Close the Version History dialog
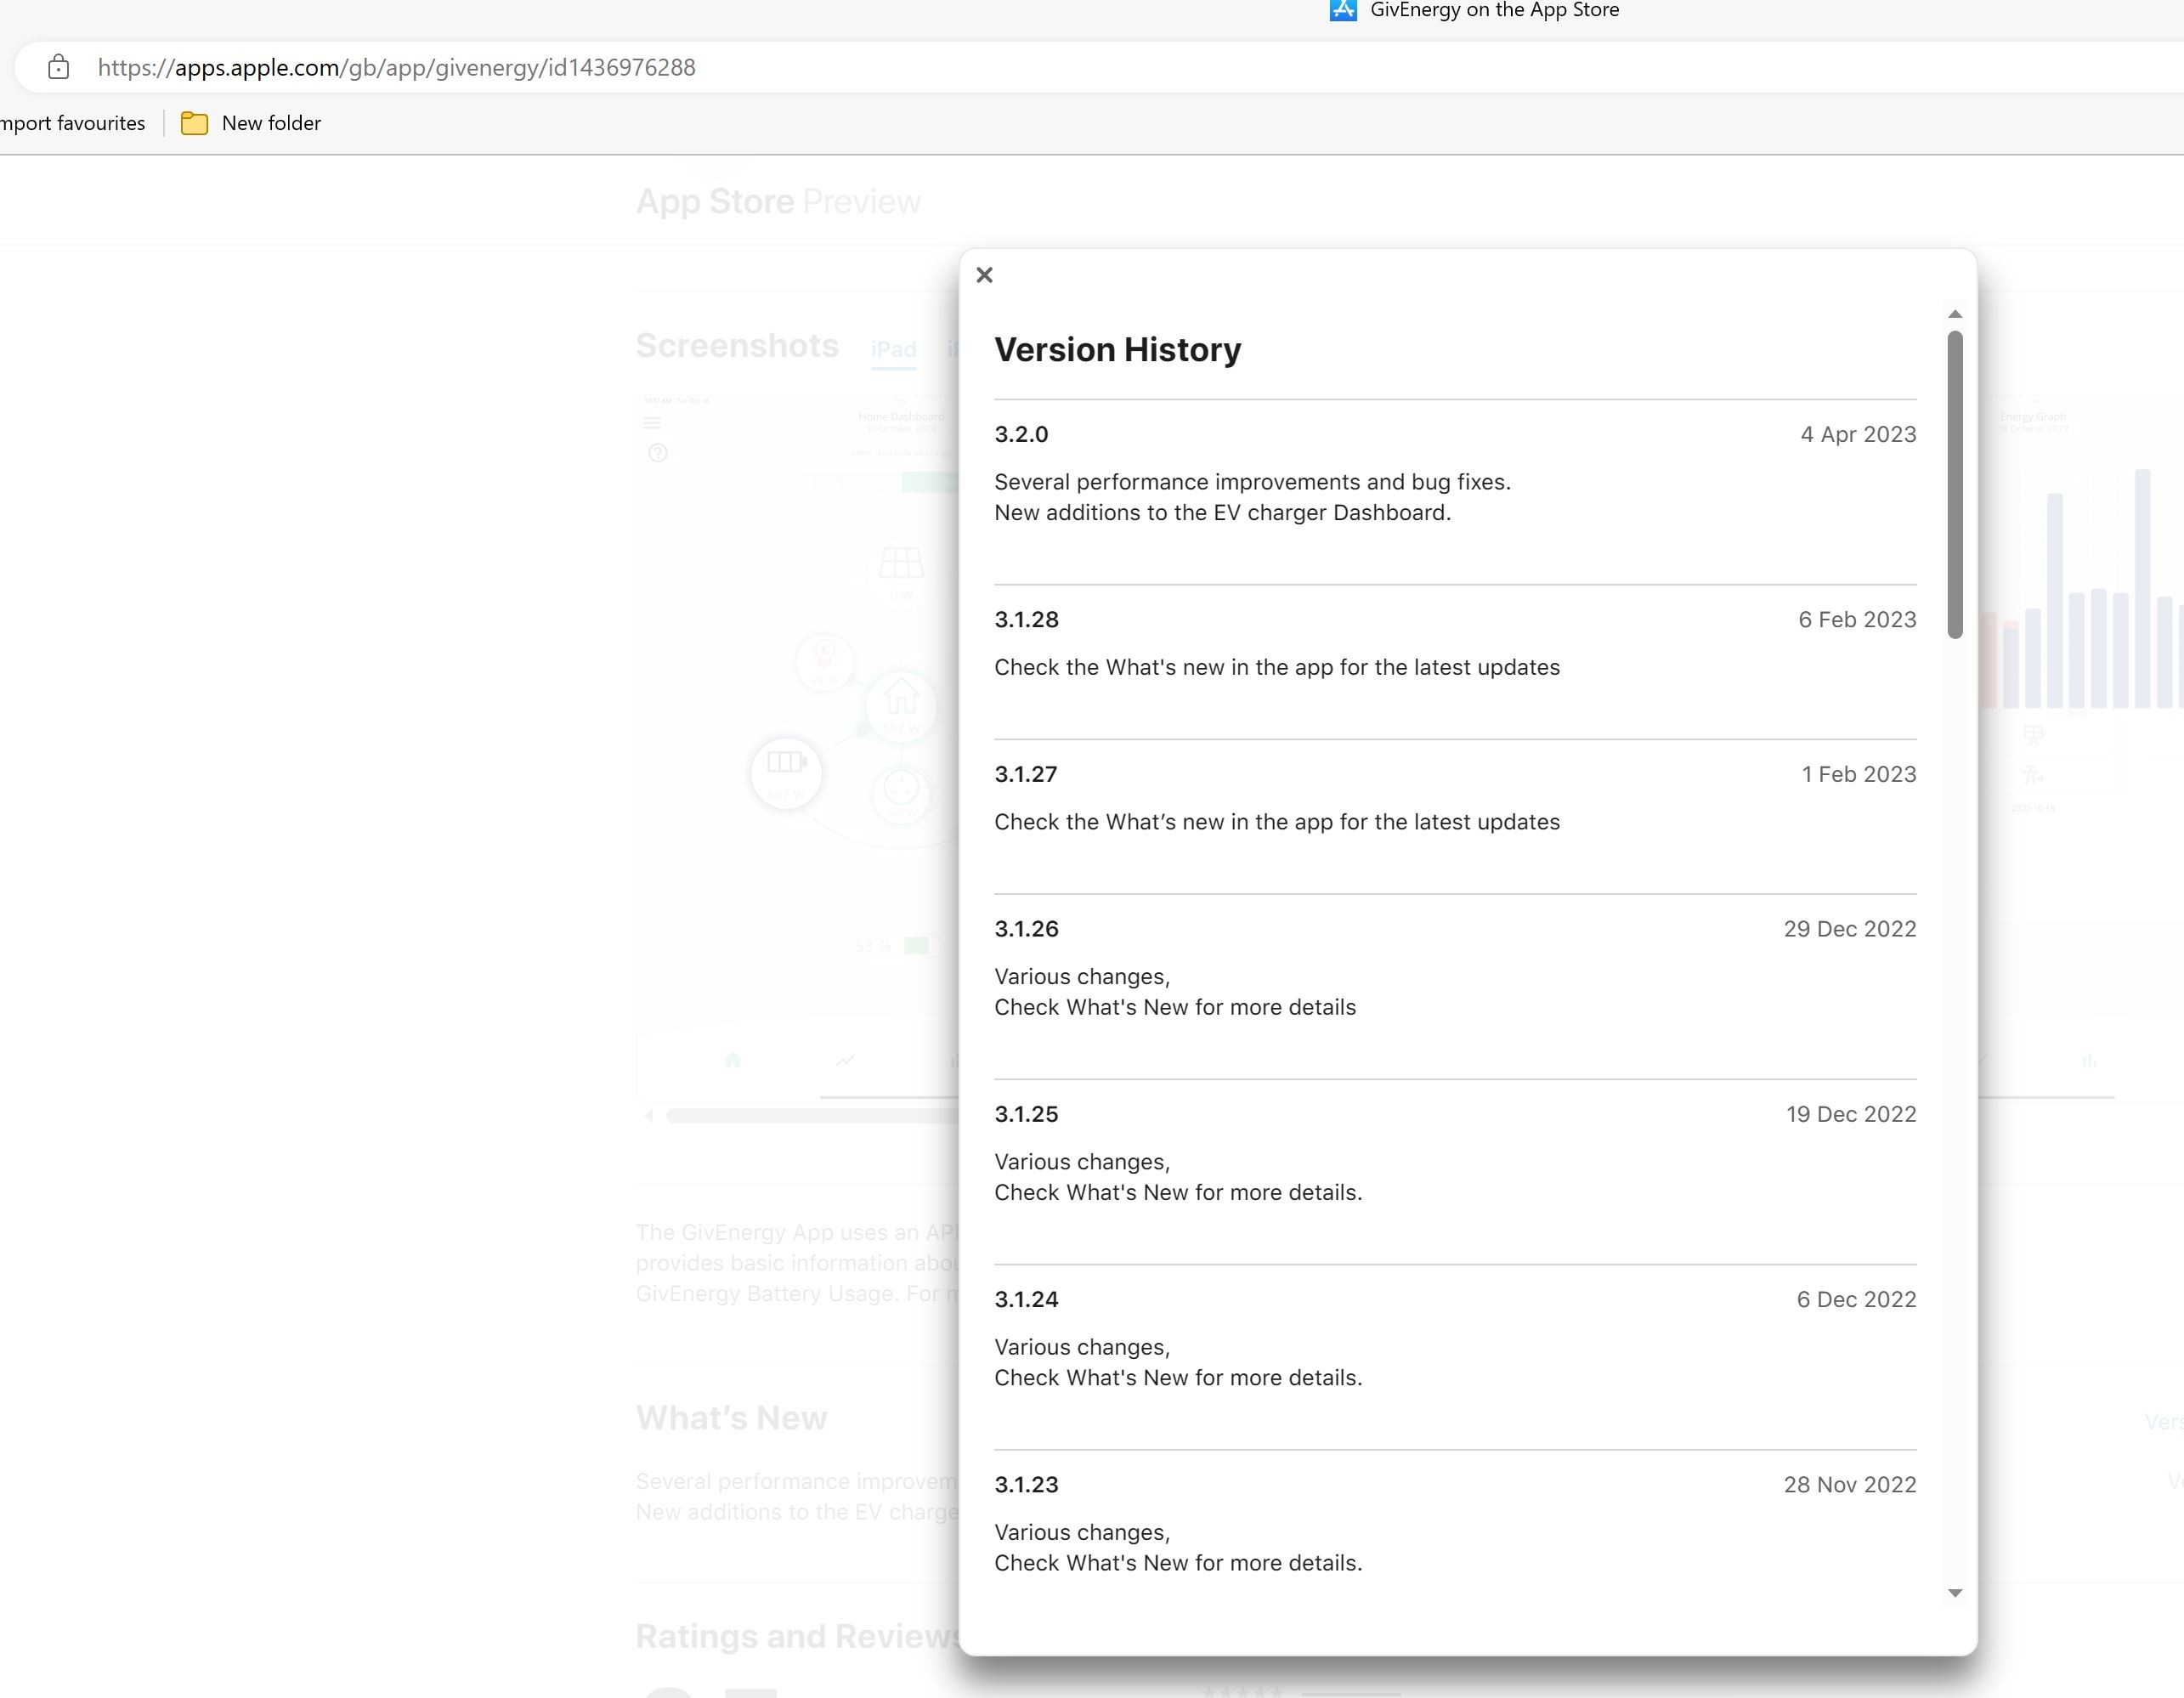 (984, 275)
